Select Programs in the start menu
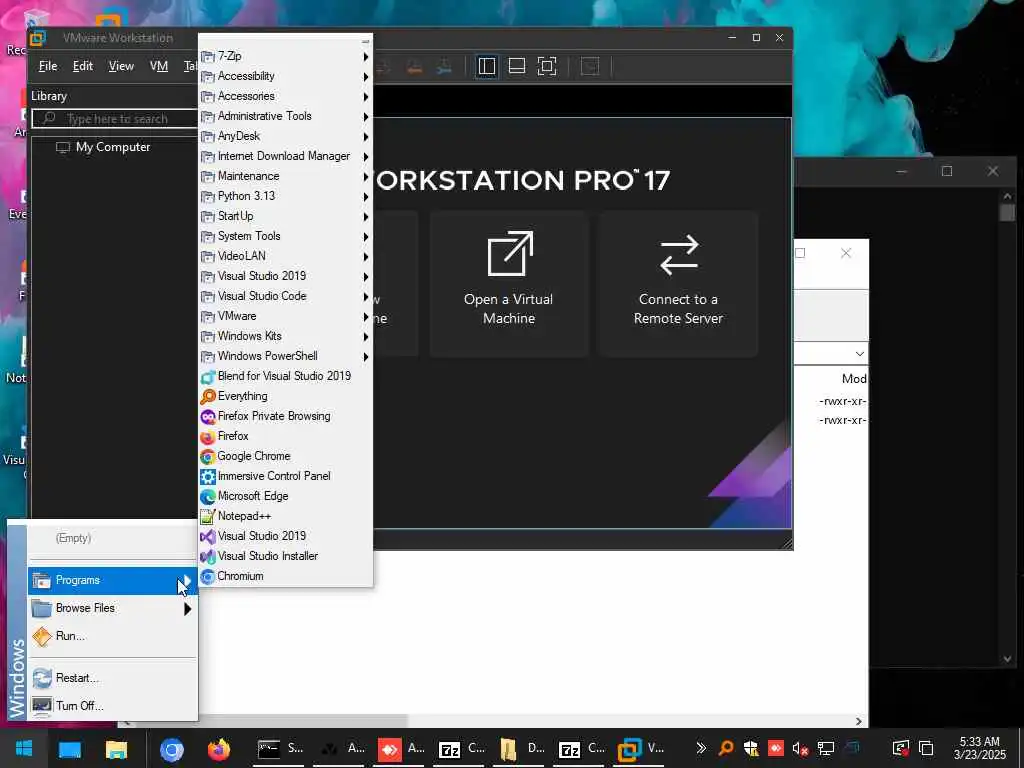 click(112, 581)
